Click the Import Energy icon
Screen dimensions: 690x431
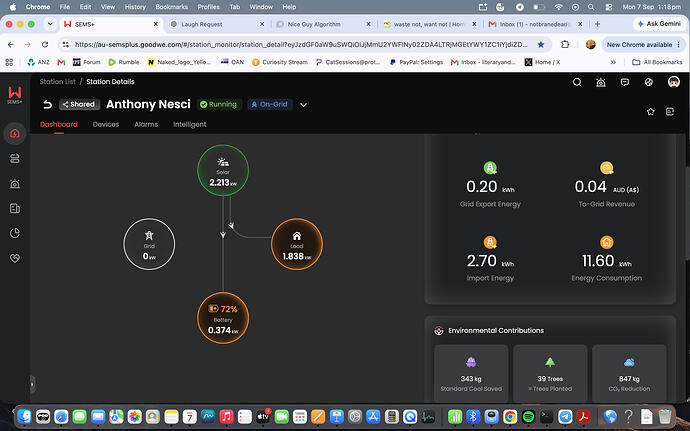[x=490, y=242]
